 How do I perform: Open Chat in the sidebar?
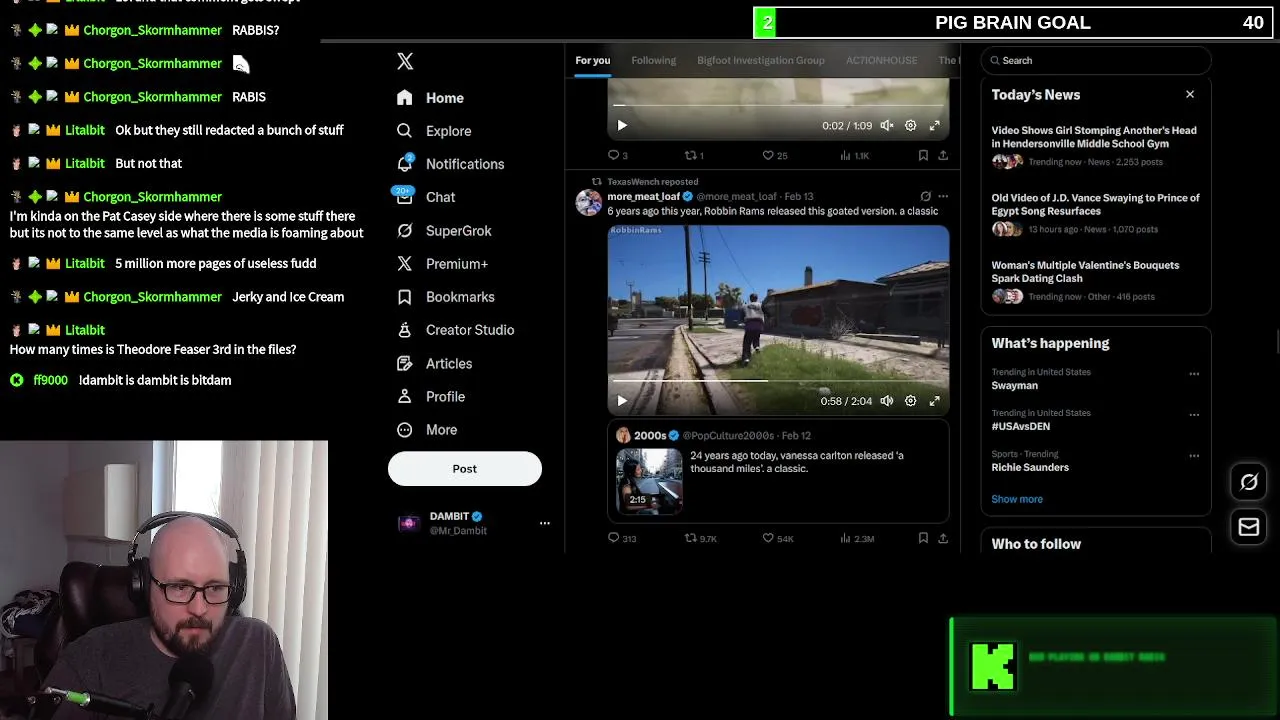[x=425, y=197]
